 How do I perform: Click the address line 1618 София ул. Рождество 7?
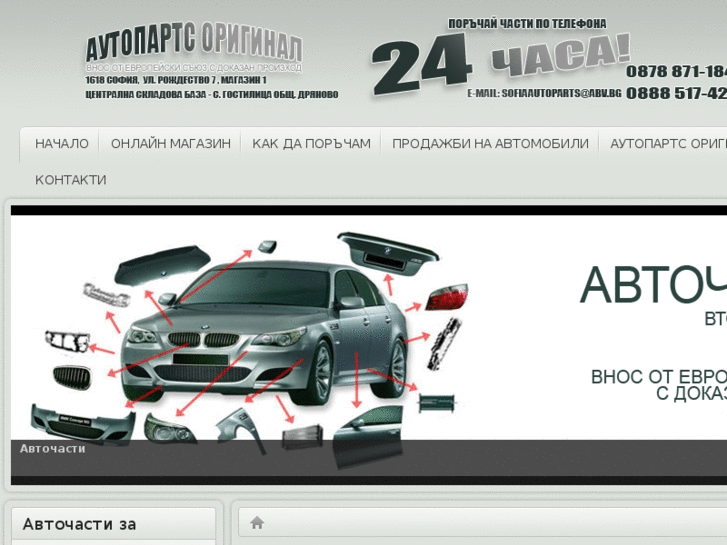(176, 80)
